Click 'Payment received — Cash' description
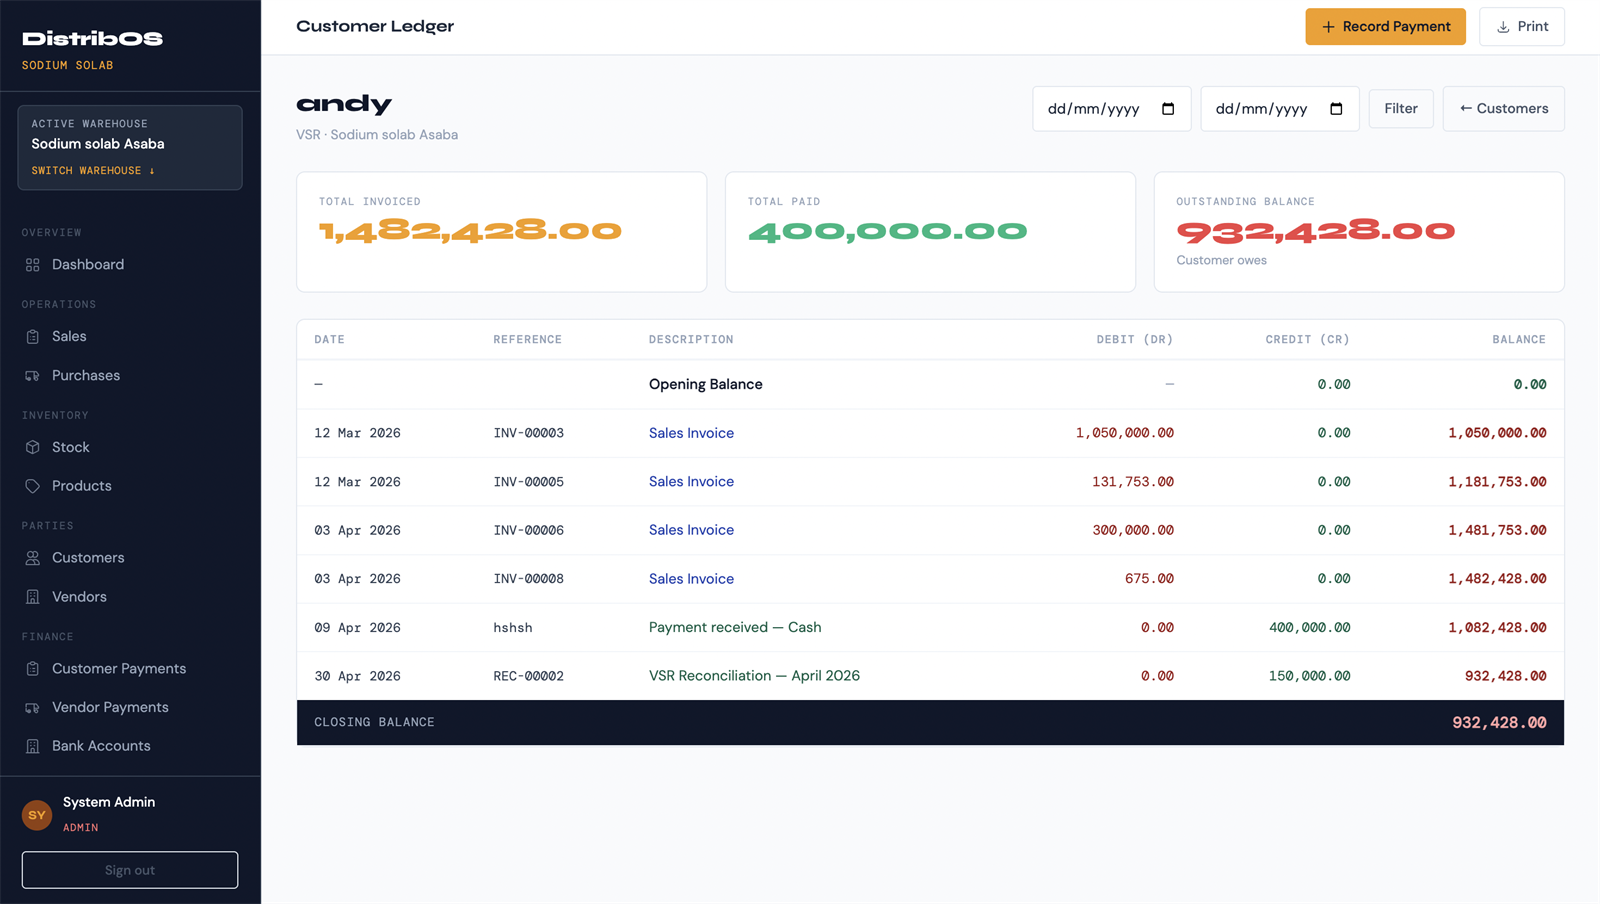Screen dimensions: 1600x904 point(735,628)
